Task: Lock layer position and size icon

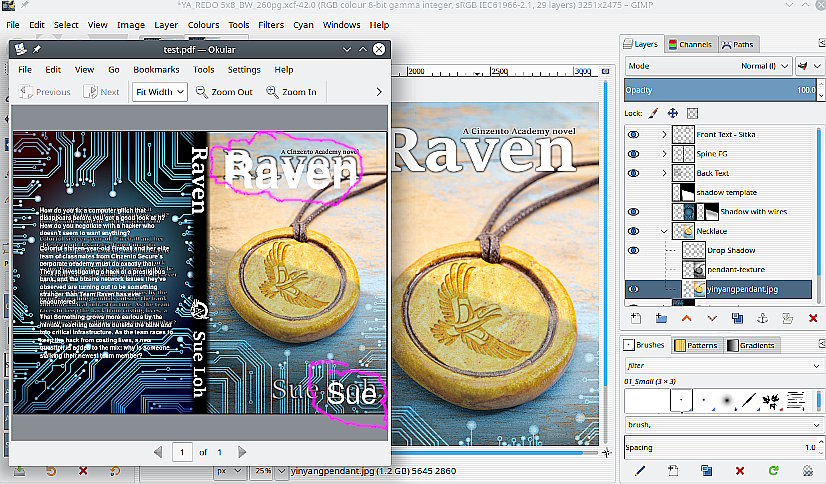Action: pos(673,113)
